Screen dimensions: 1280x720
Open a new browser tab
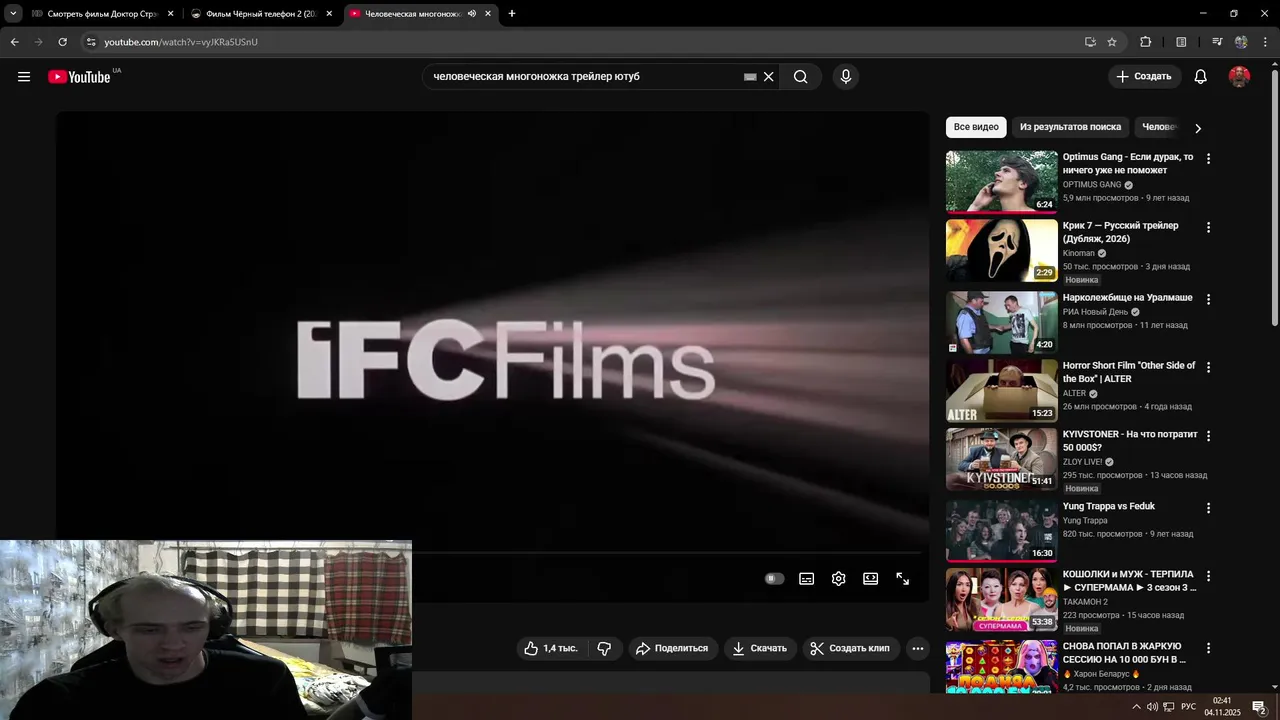click(512, 14)
